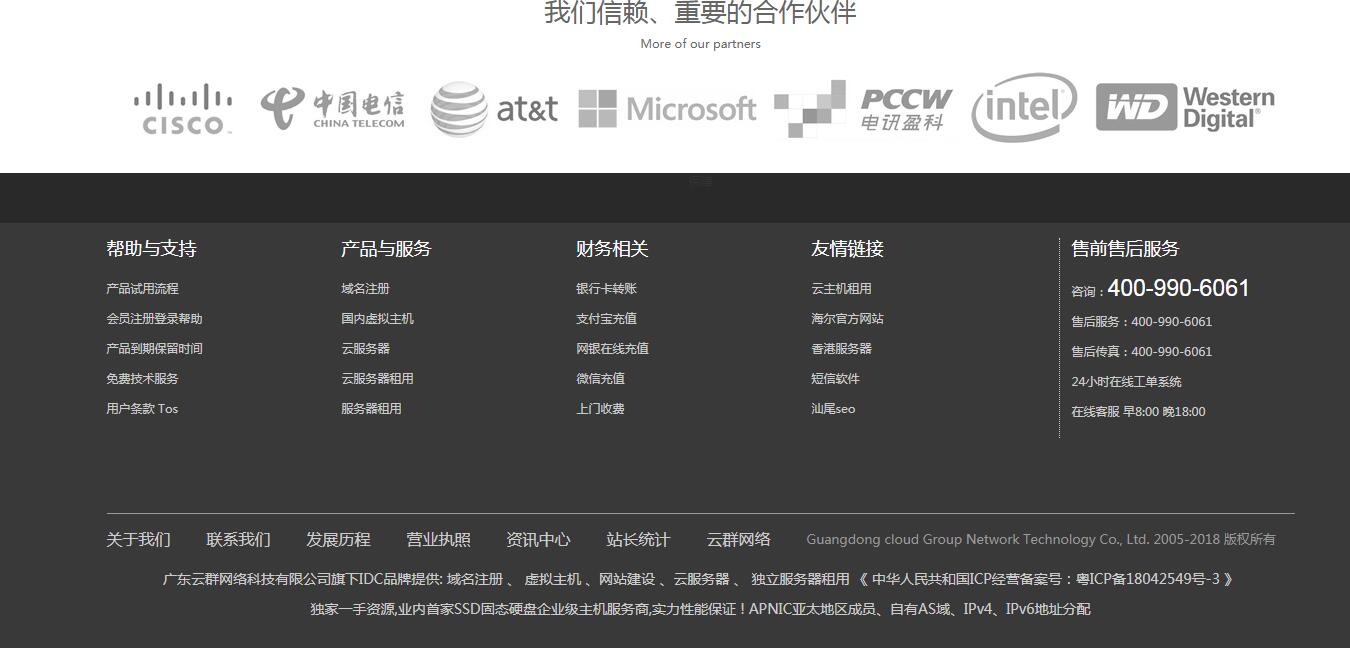Click the 短信软件 link
The width and height of the screenshot is (1350, 648).
[x=835, y=379]
